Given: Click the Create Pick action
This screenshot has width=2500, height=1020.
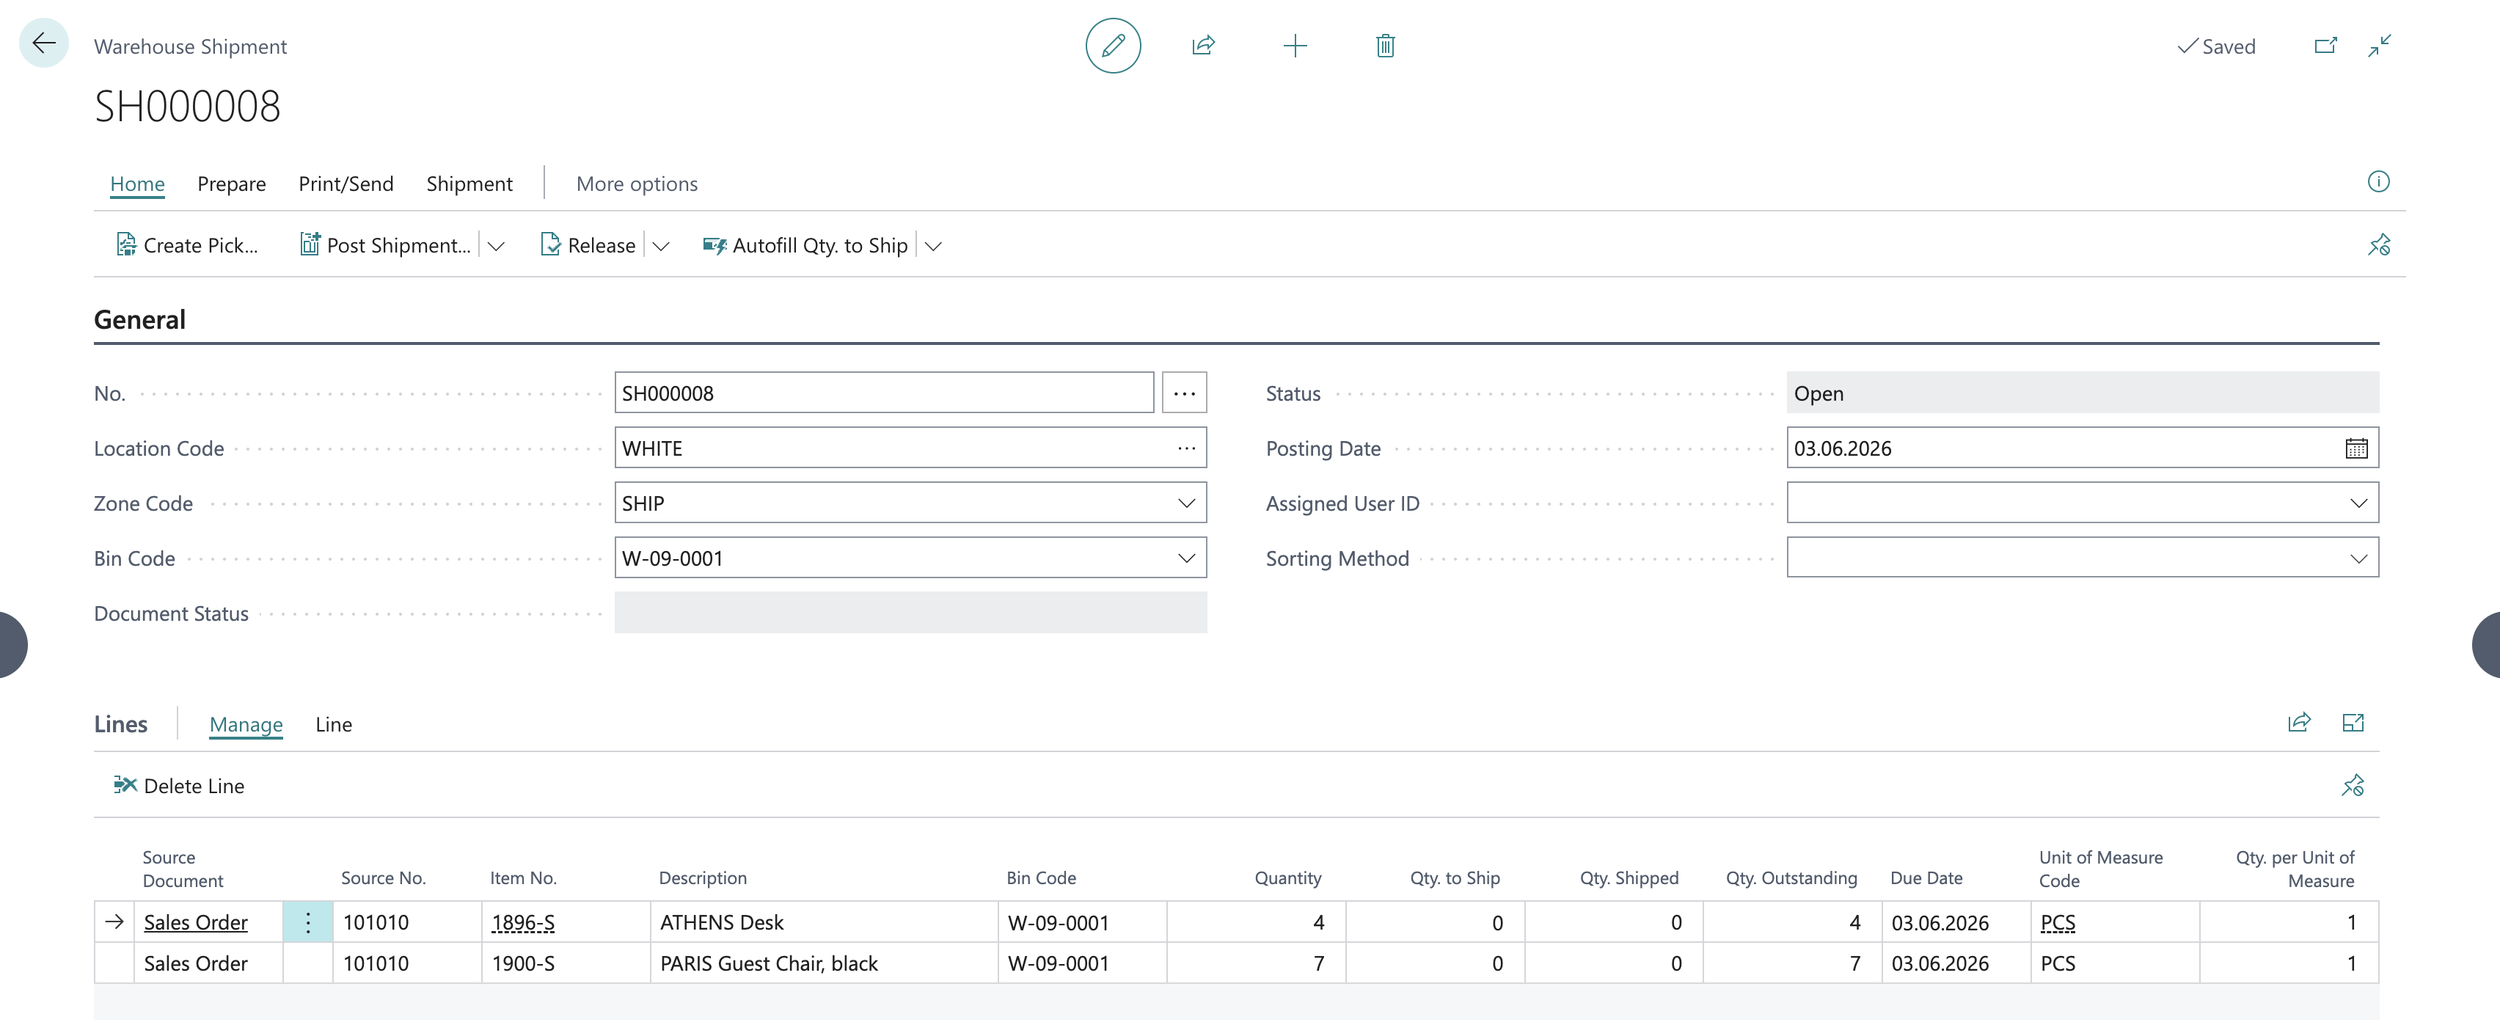Looking at the screenshot, I should tap(187, 245).
